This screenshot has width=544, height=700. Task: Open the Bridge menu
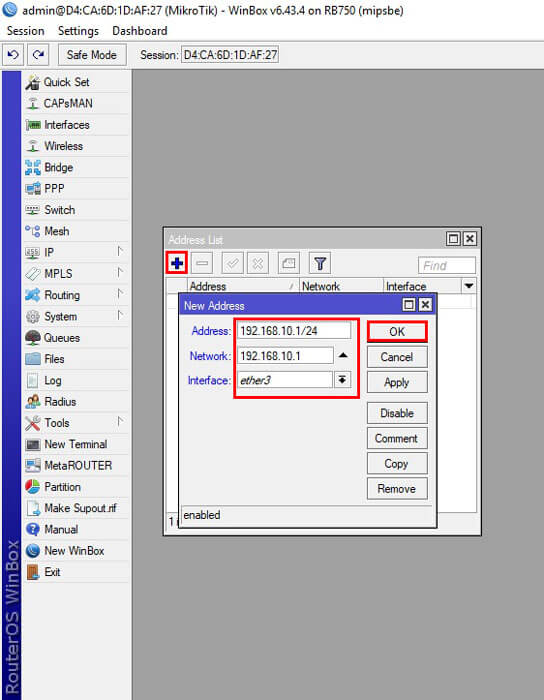tap(76, 167)
